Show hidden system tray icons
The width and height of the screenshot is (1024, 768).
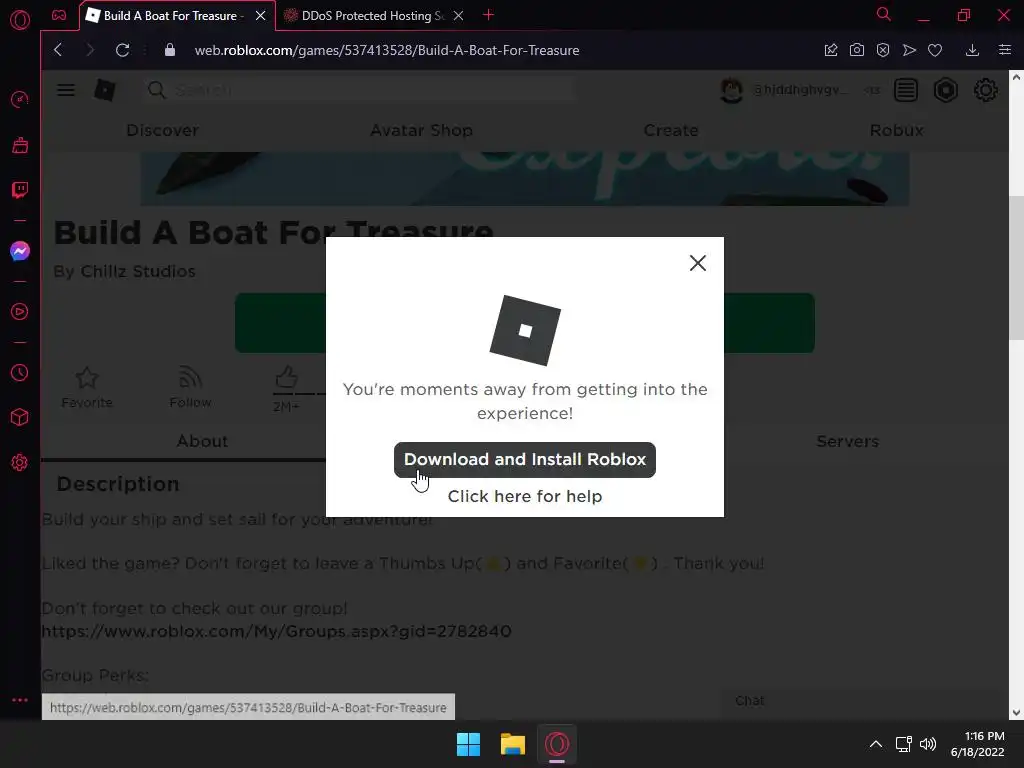point(876,744)
